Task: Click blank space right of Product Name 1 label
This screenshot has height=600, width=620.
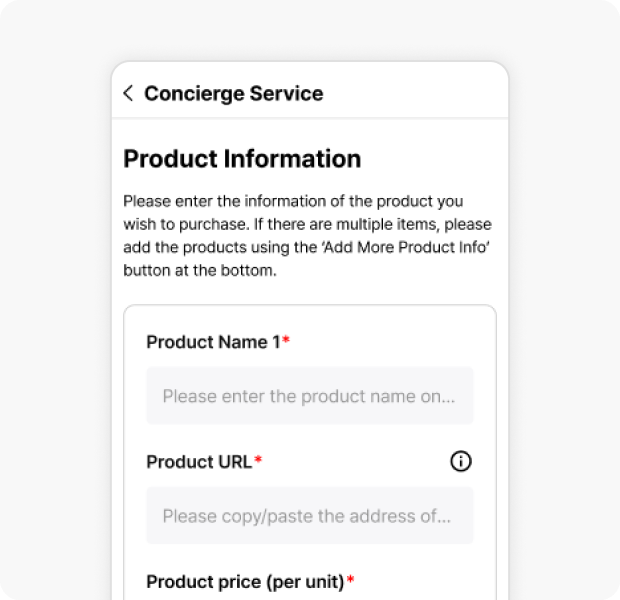Action: point(390,342)
